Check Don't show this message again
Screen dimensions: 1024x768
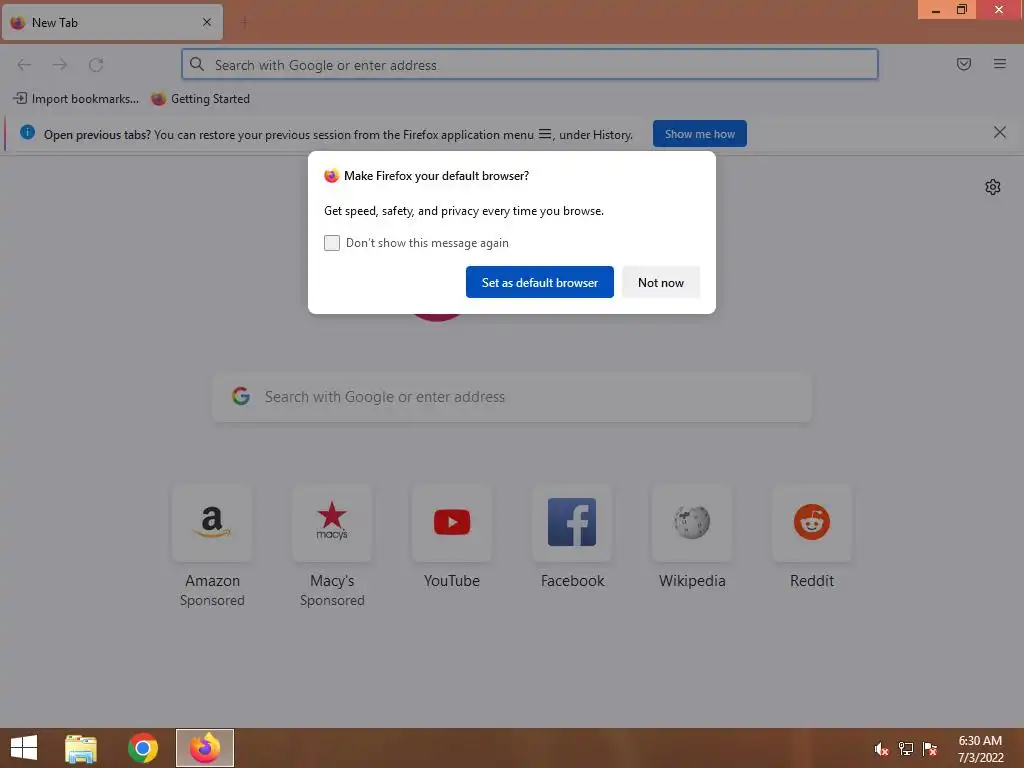332,243
